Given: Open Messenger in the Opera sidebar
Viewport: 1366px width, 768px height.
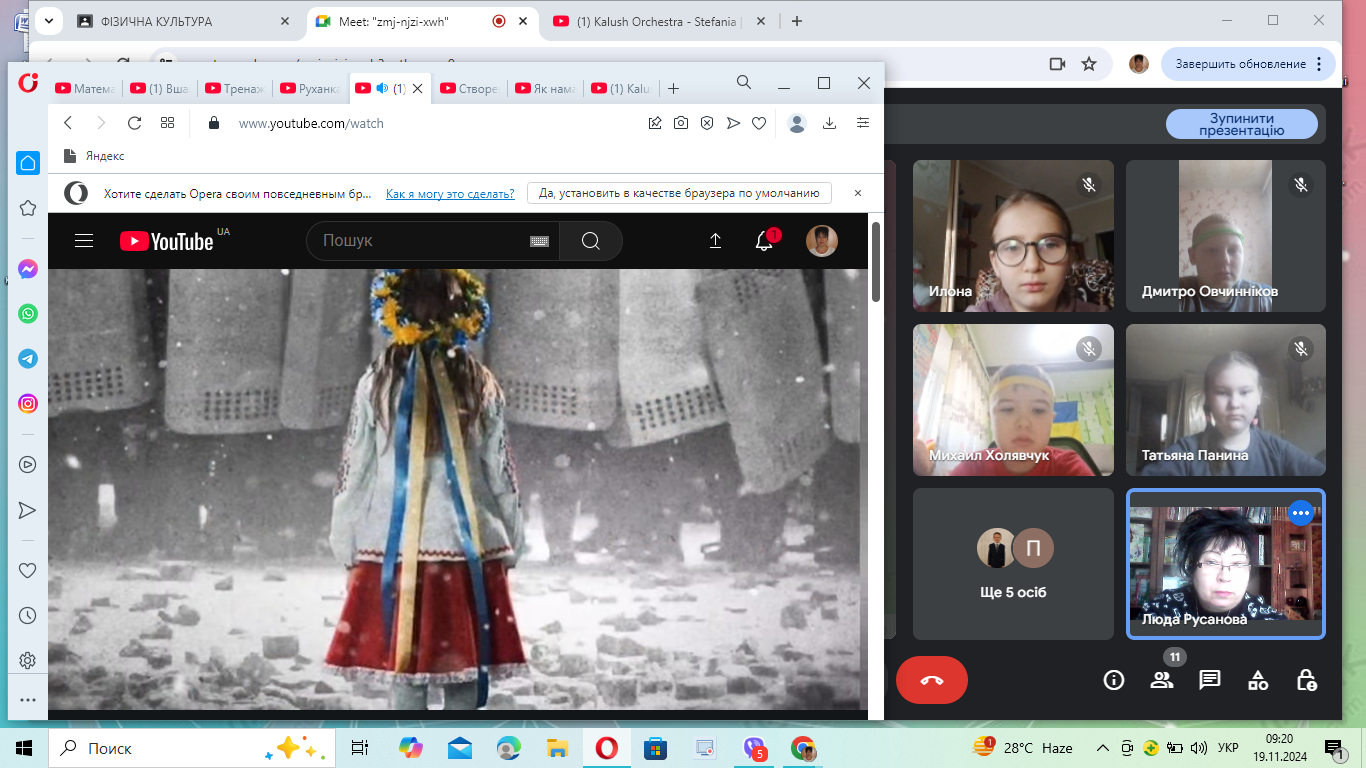Looking at the screenshot, I should coord(28,269).
